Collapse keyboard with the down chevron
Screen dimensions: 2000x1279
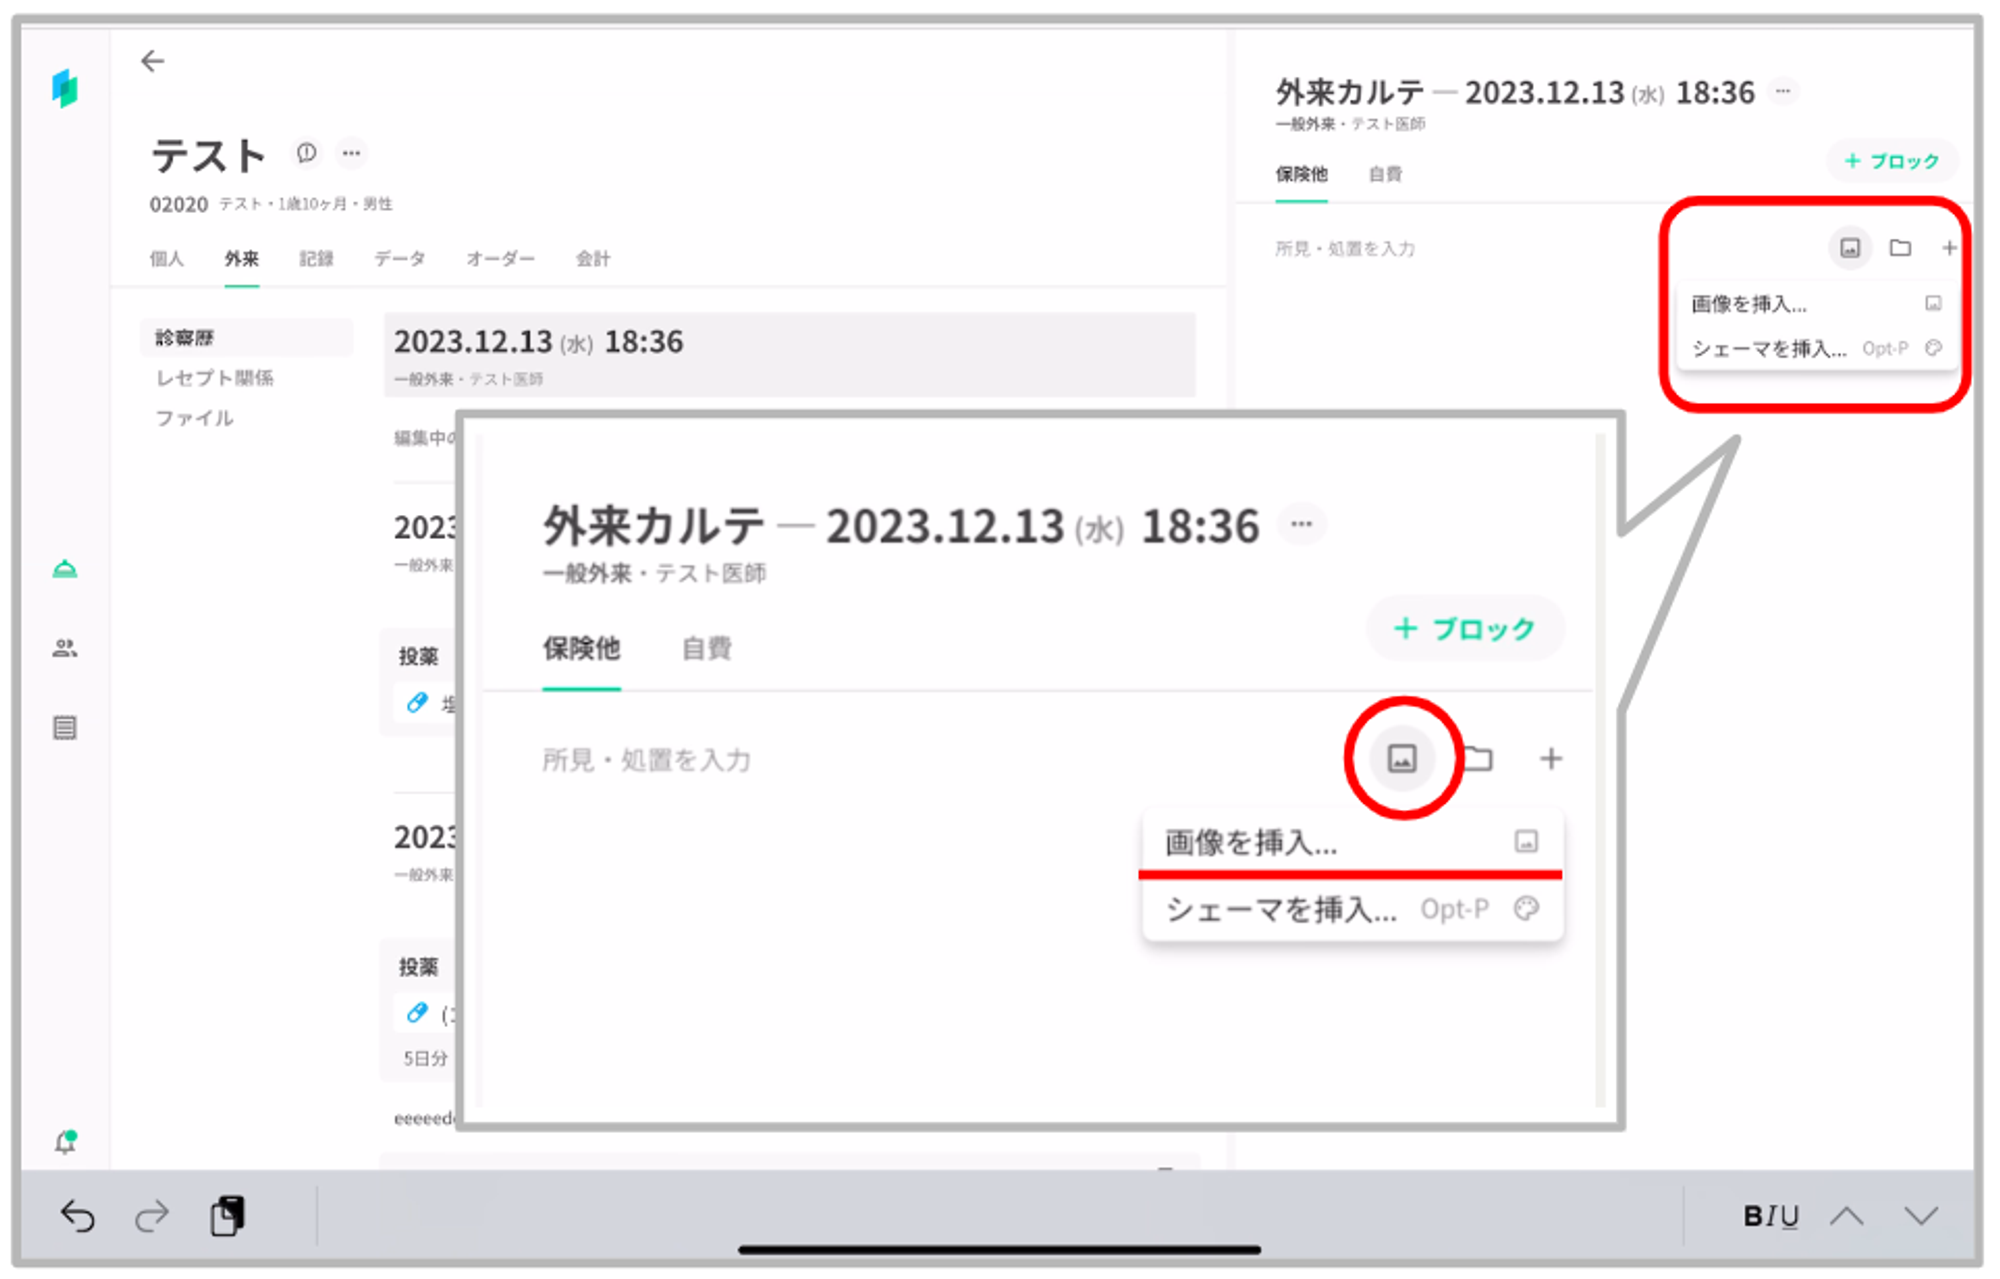point(1921,1215)
